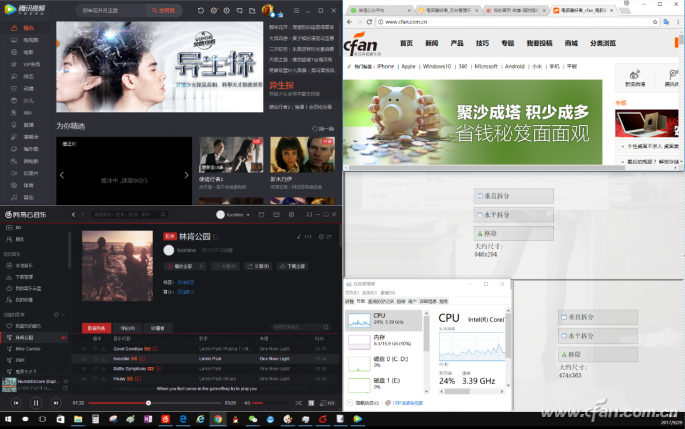The image size is (685, 429).
Task: Toggle shuffle mode in NetEase player bar
Action: pos(298,403)
